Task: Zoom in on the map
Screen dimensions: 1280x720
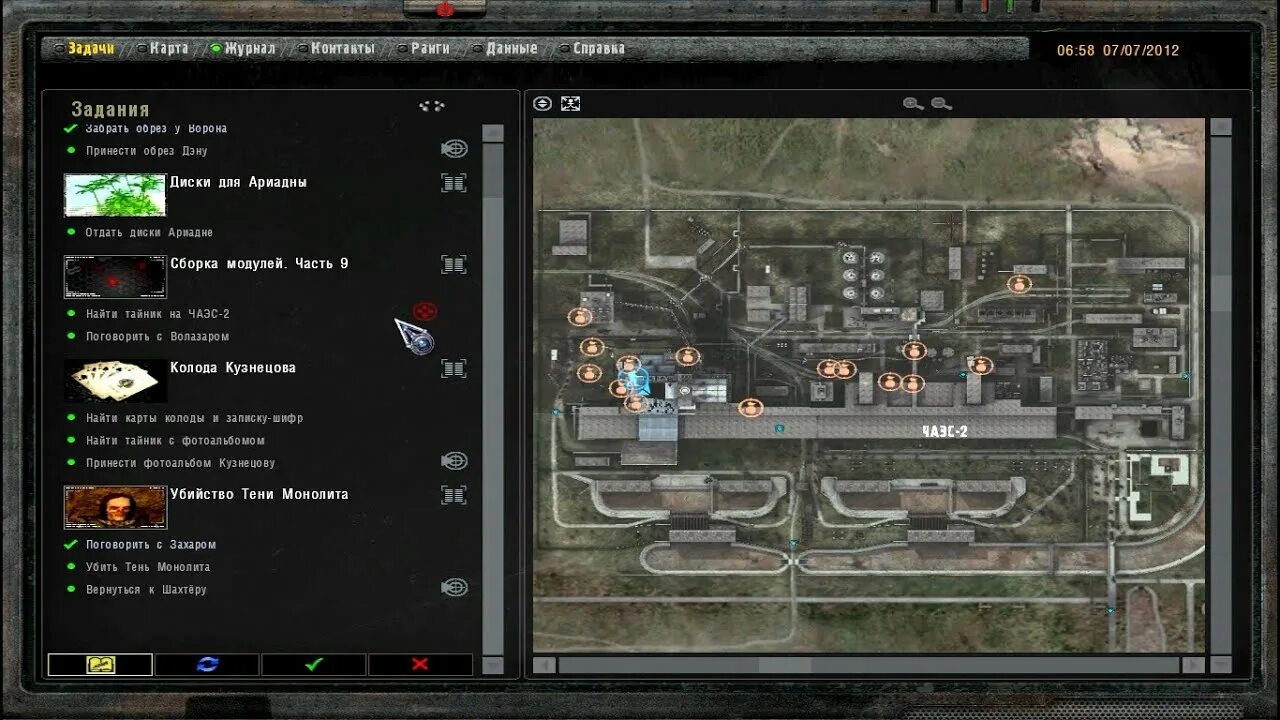Action: click(913, 103)
